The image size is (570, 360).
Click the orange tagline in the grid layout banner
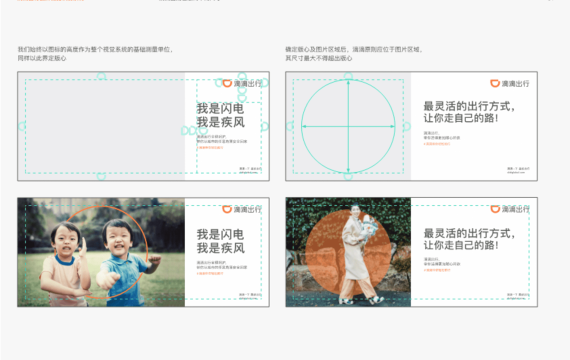click(210, 148)
